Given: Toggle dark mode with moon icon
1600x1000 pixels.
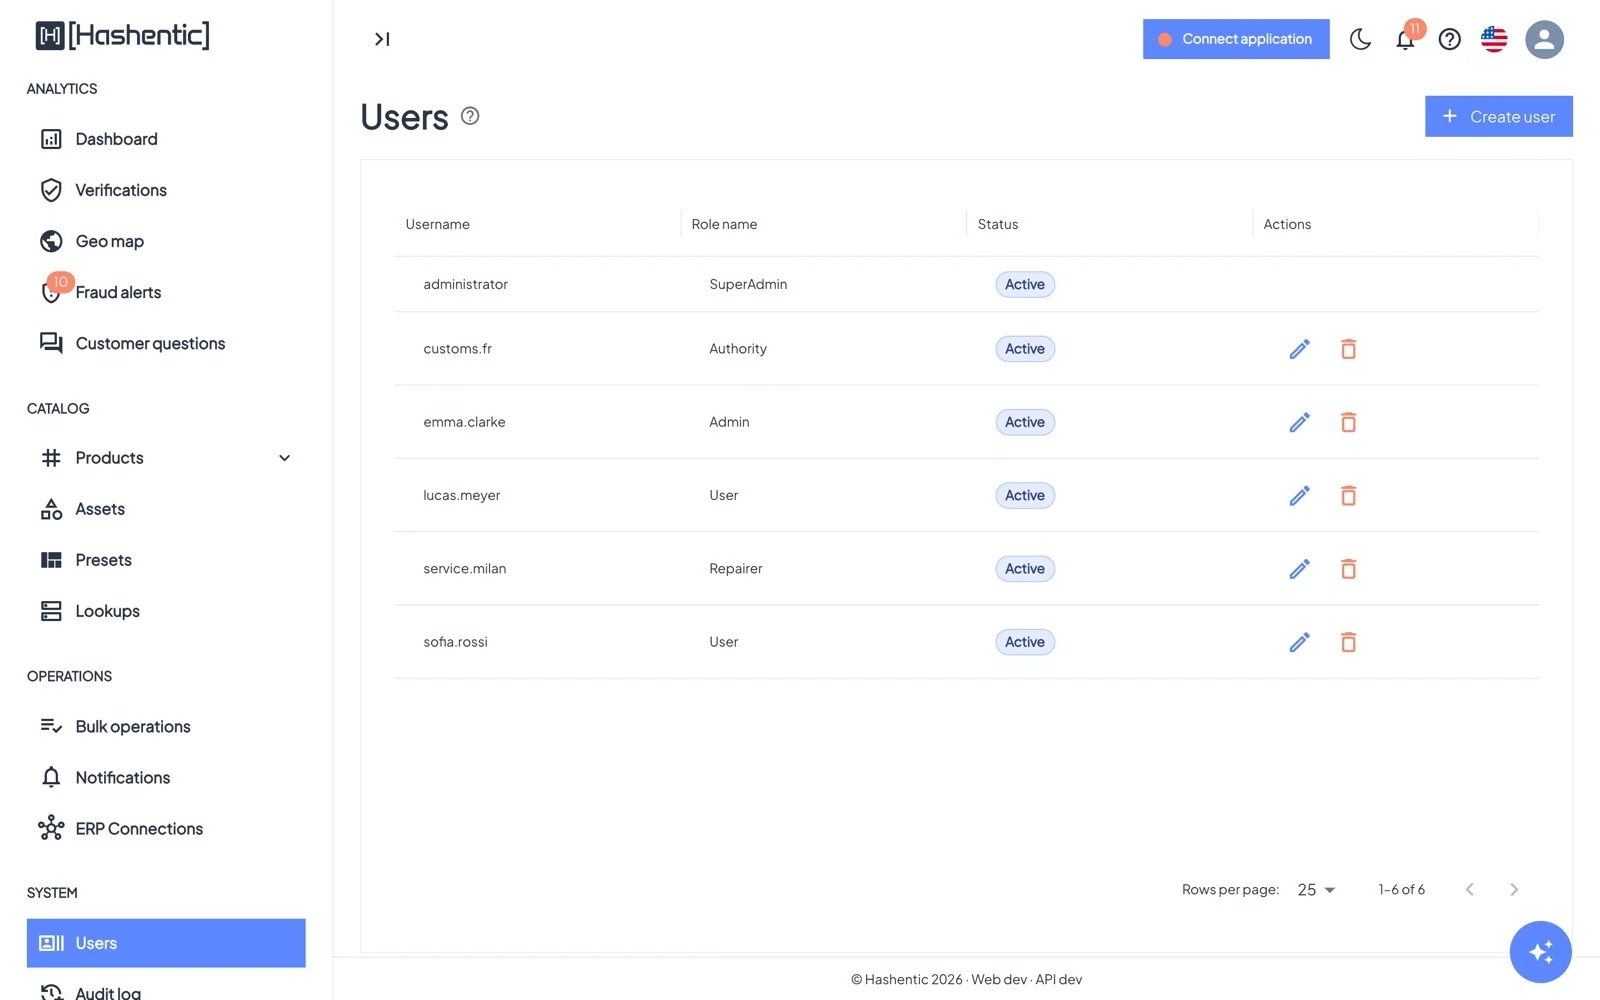Looking at the screenshot, I should (x=1360, y=39).
